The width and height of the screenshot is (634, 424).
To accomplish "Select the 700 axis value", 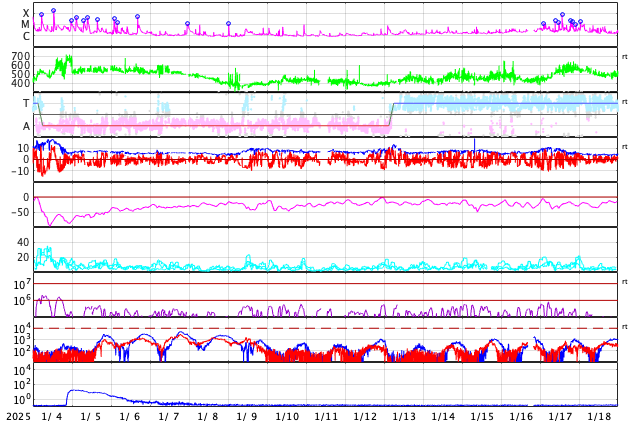I will (x=21, y=56).
